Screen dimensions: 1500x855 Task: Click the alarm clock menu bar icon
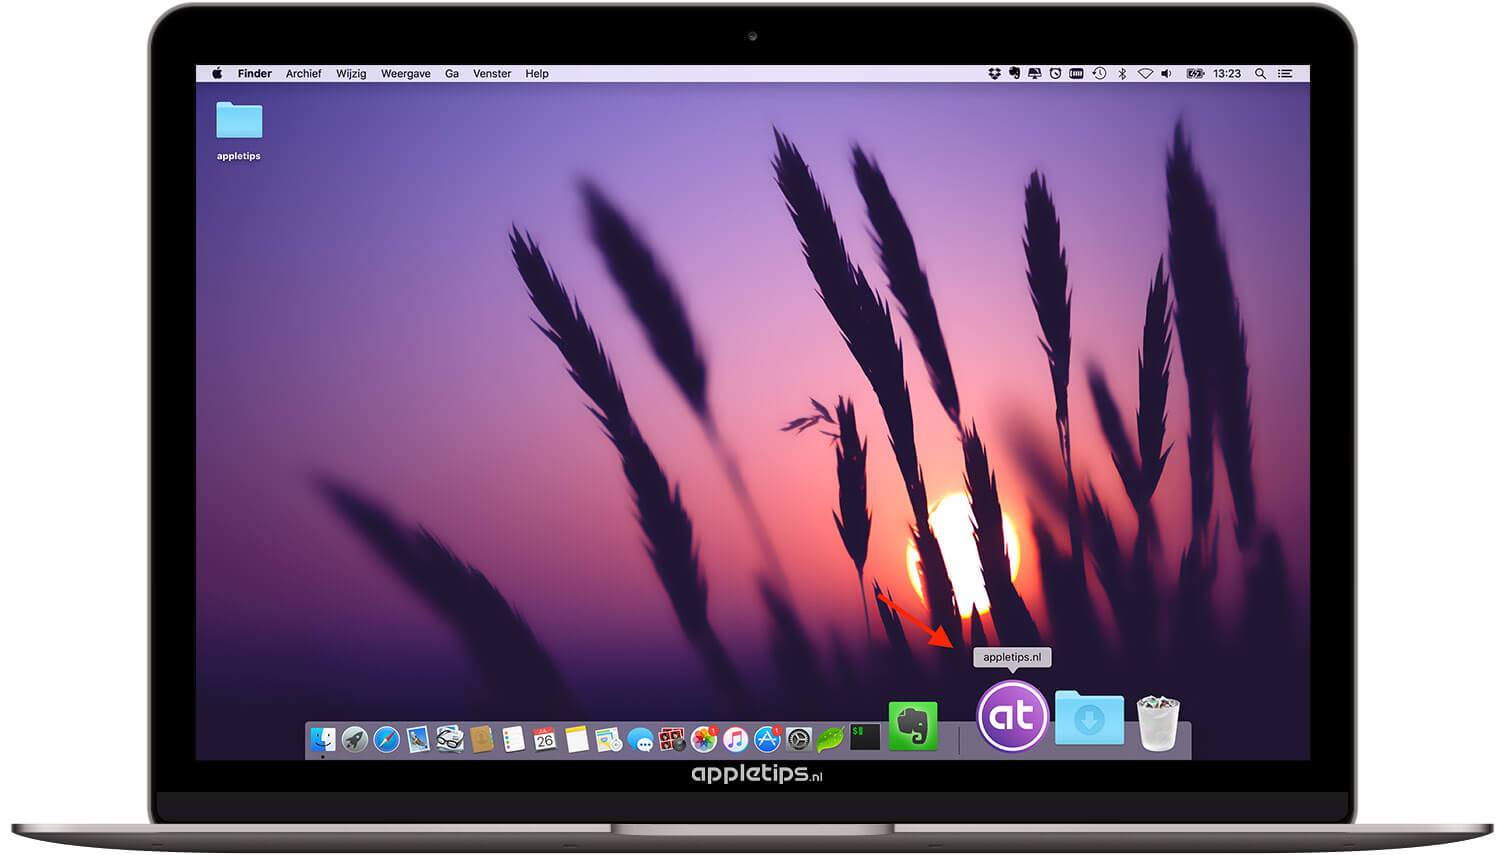tap(1055, 74)
